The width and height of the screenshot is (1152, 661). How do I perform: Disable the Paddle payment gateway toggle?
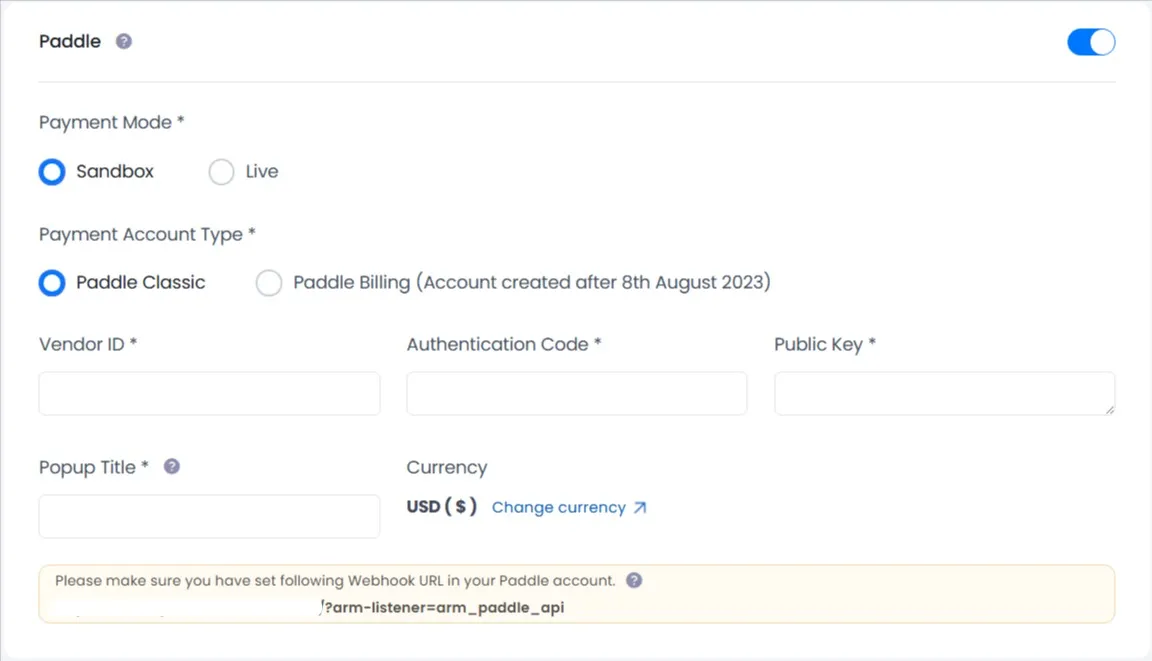[x=1091, y=42]
